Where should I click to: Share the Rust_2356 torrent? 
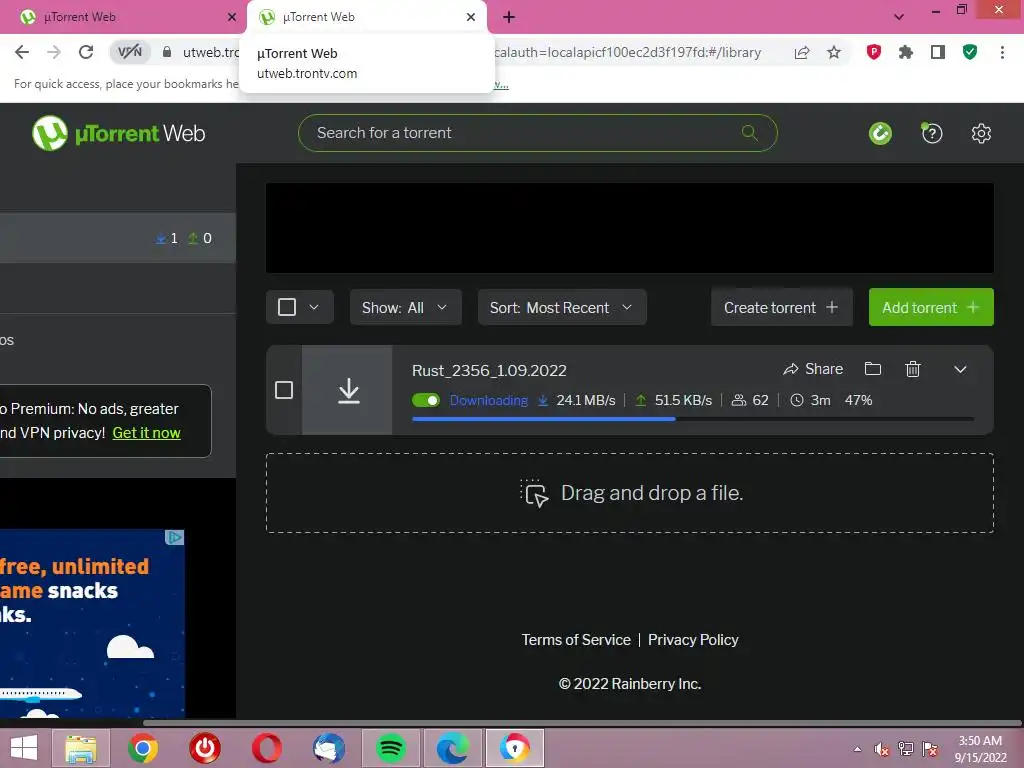pos(813,369)
